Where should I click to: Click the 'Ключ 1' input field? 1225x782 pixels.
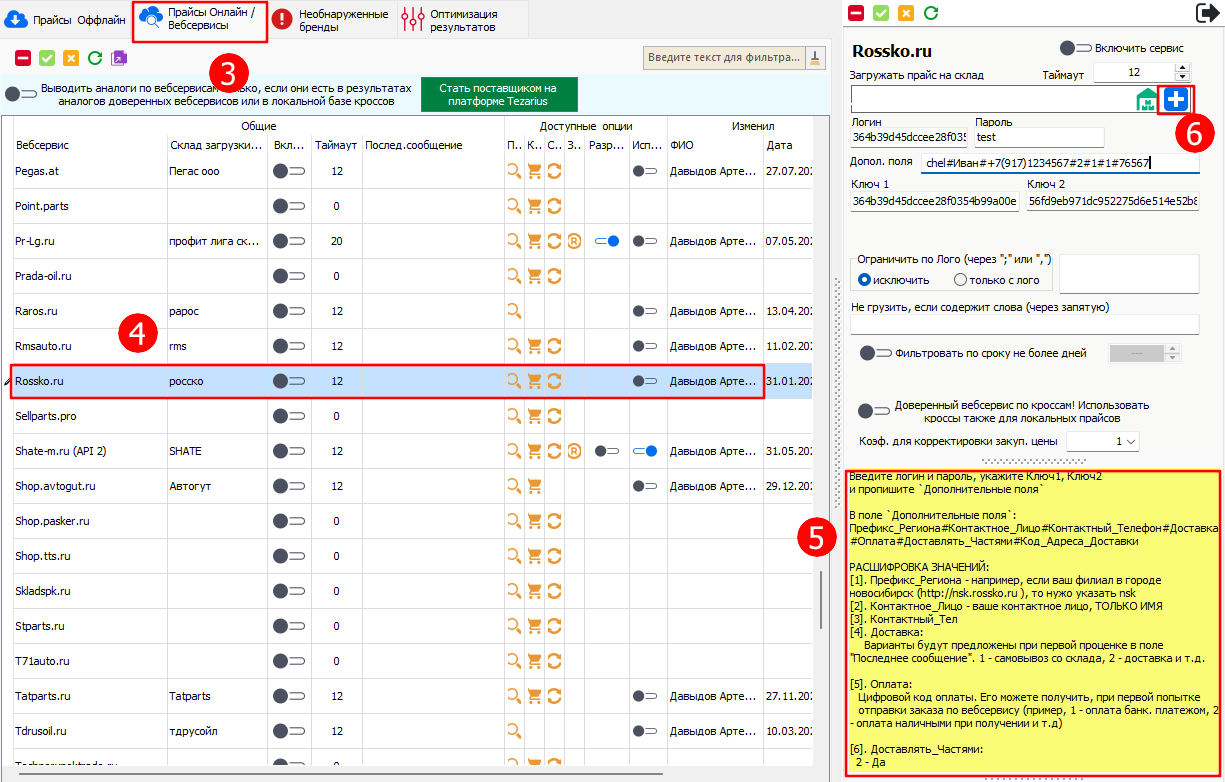[935, 202]
